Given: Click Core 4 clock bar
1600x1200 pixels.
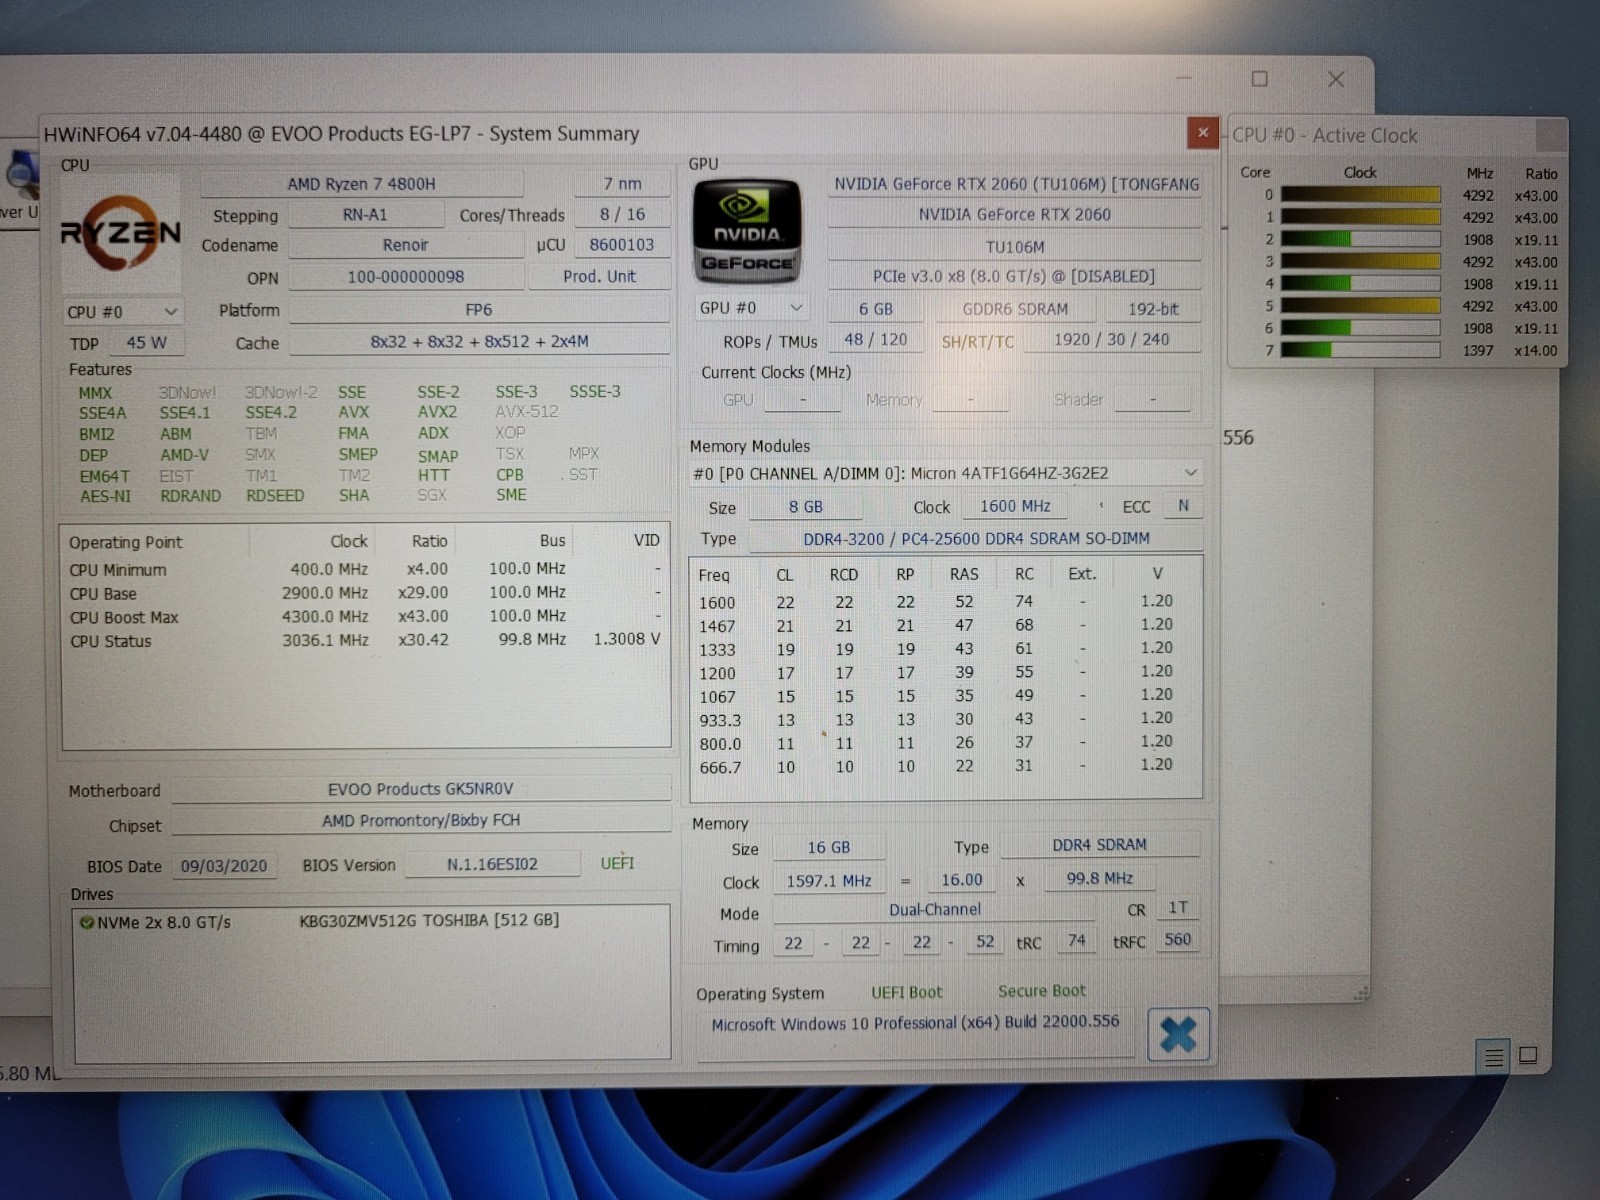Looking at the screenshot, I should click(1361, 283).
